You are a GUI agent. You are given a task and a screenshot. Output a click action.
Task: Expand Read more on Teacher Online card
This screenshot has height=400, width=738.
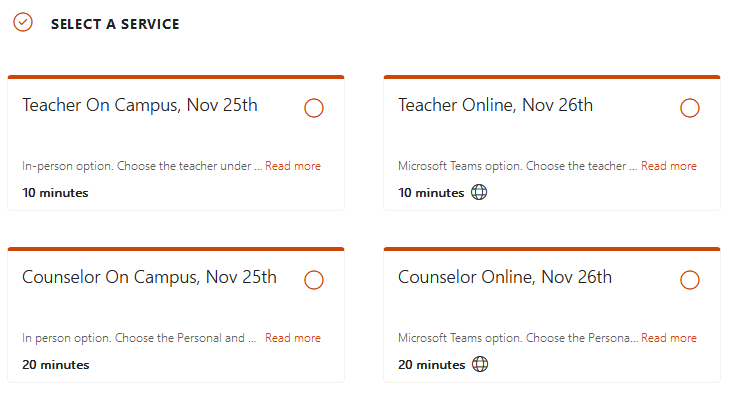pyautogui.click(x=669, y=166)
